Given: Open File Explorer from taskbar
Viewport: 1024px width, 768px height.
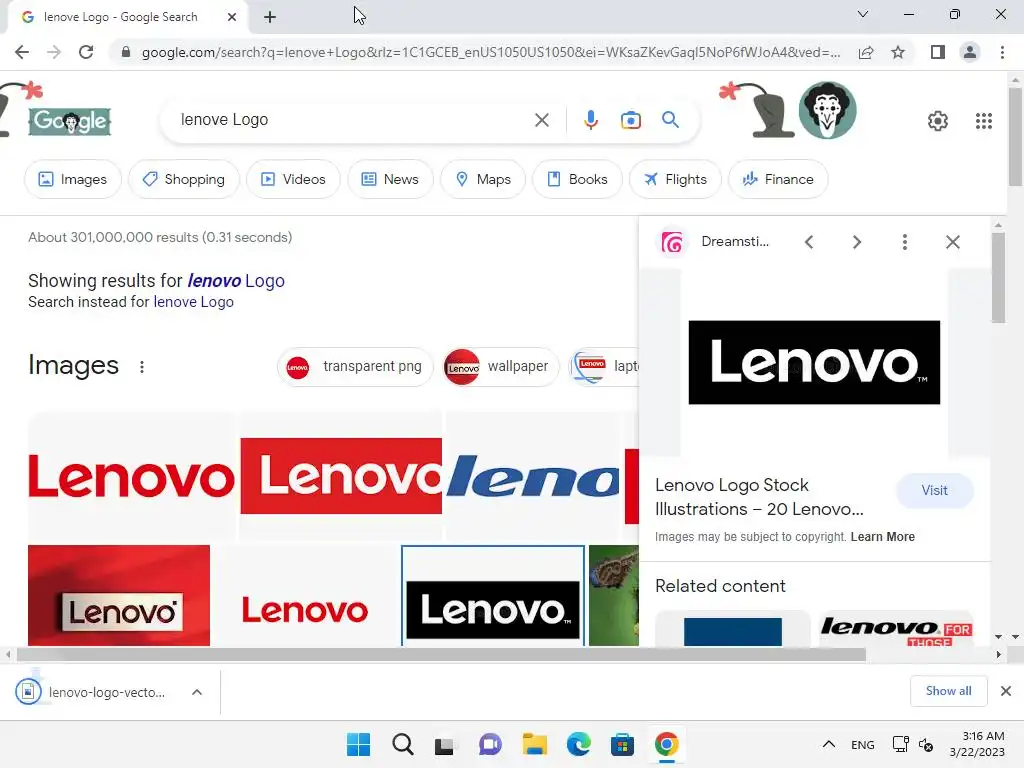Looking at the screenshot, I should pos(534,744).
